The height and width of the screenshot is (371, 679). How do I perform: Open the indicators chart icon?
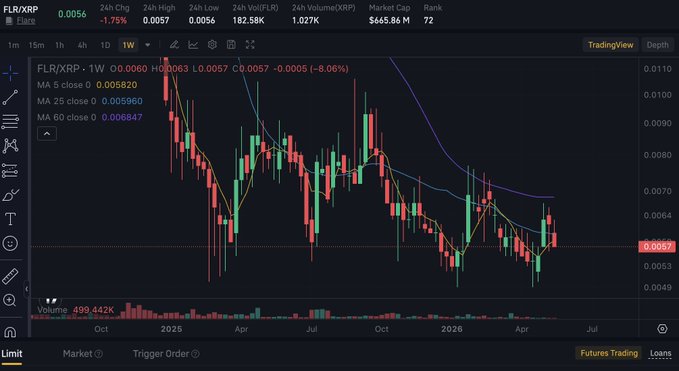pyautogui.click(x=193, y=45)
